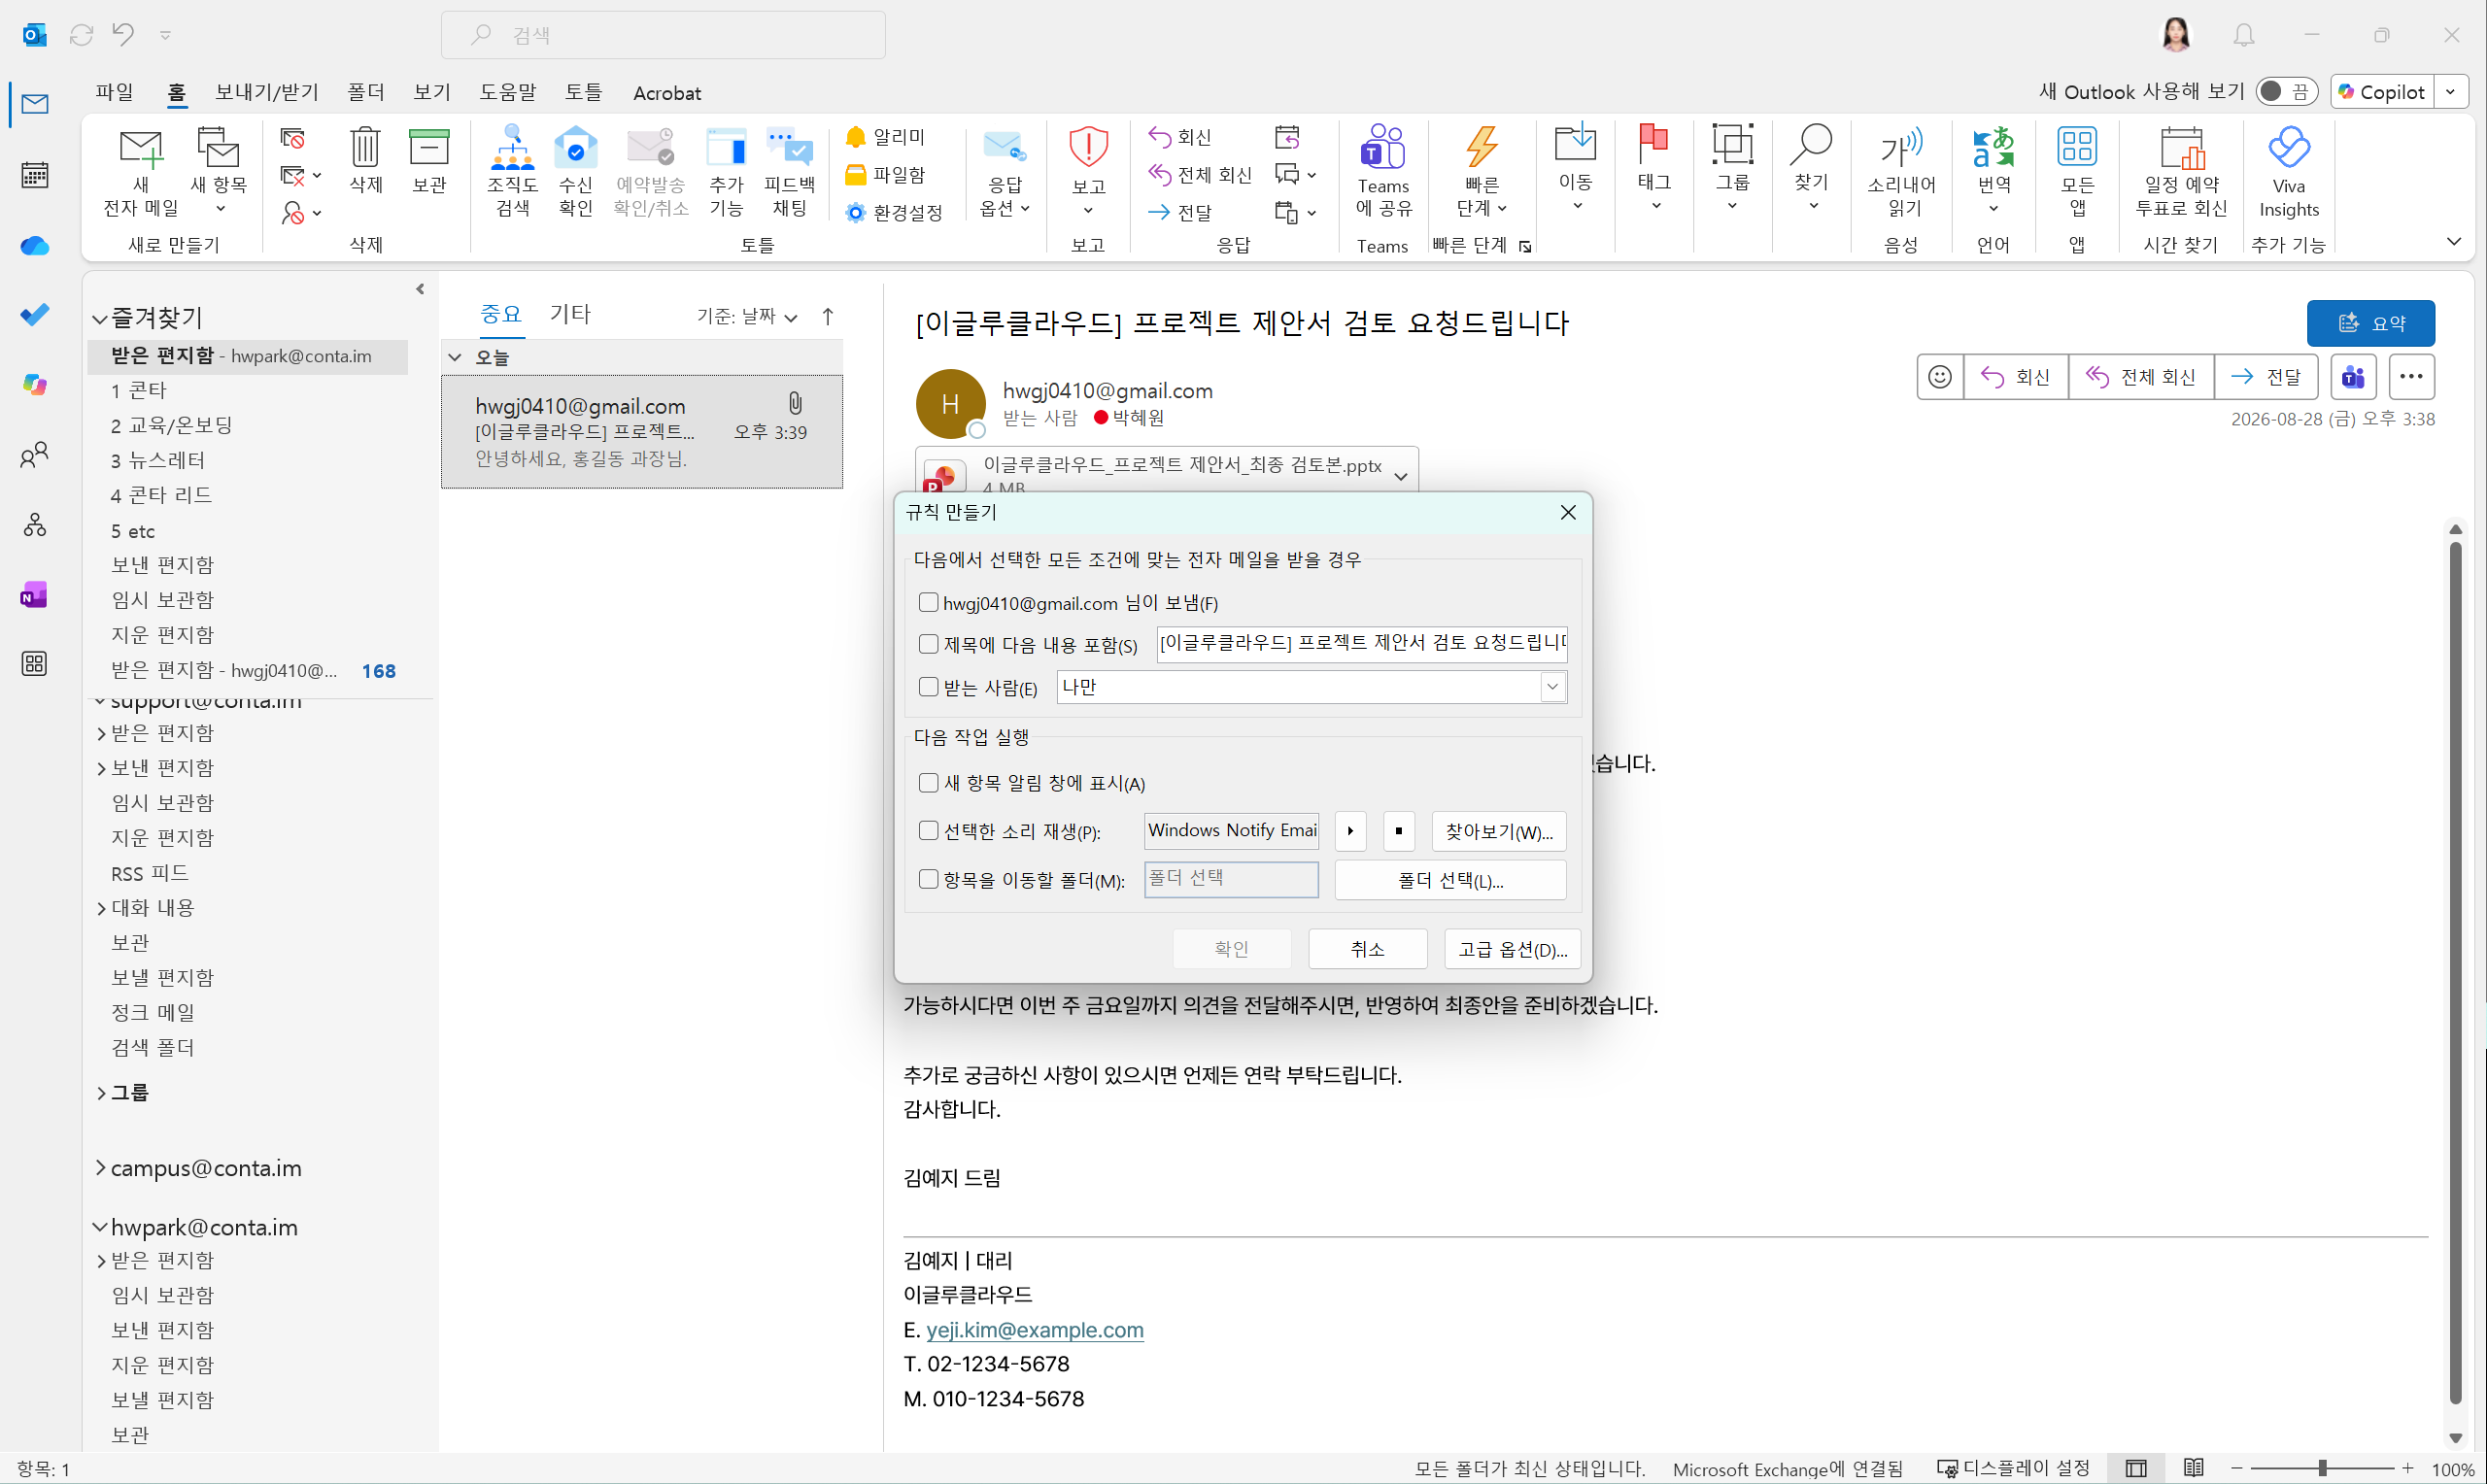Check 항목을 이동할 폴더 option
Viewport: 2487px width, 1484px height.
pos(928,879)
